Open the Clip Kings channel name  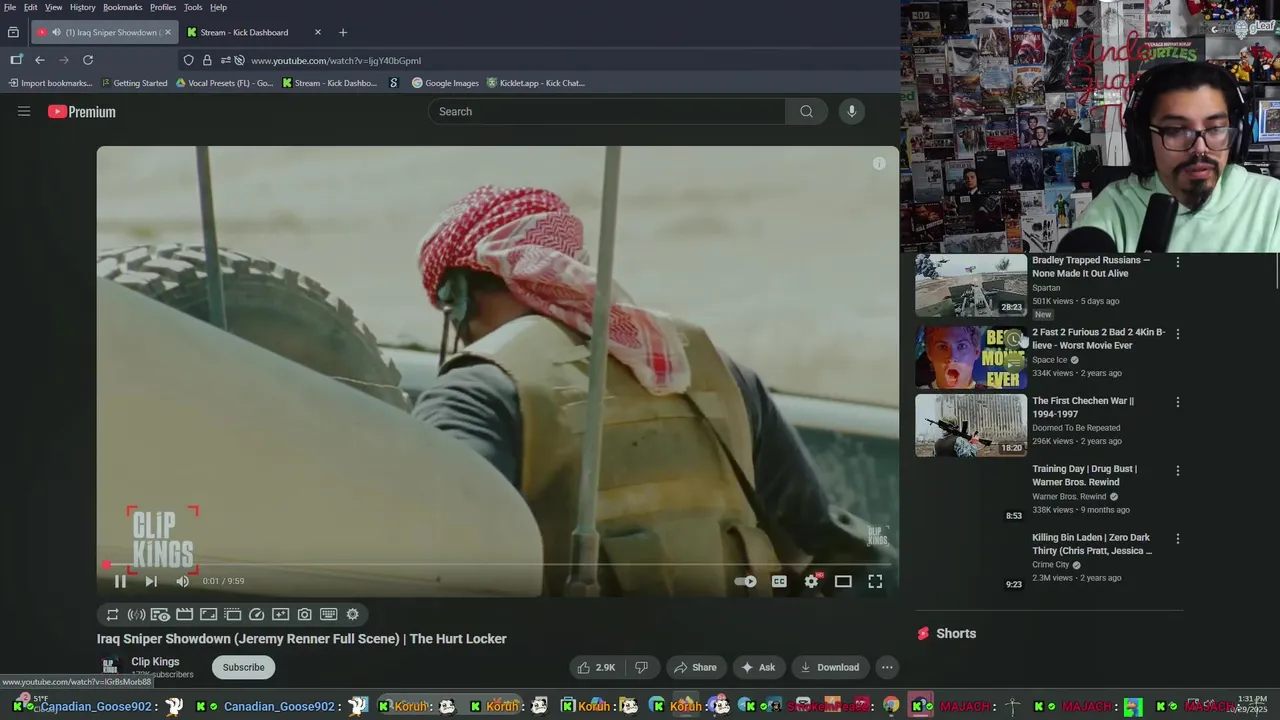155,662
